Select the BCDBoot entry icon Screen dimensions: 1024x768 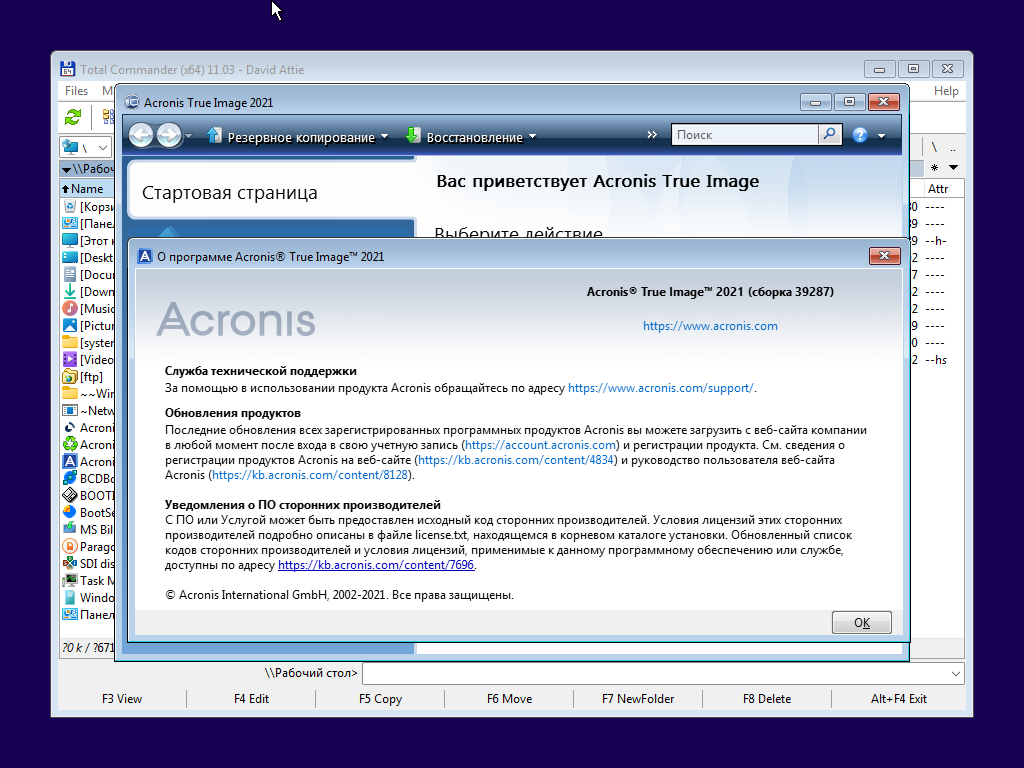(70, 479)
